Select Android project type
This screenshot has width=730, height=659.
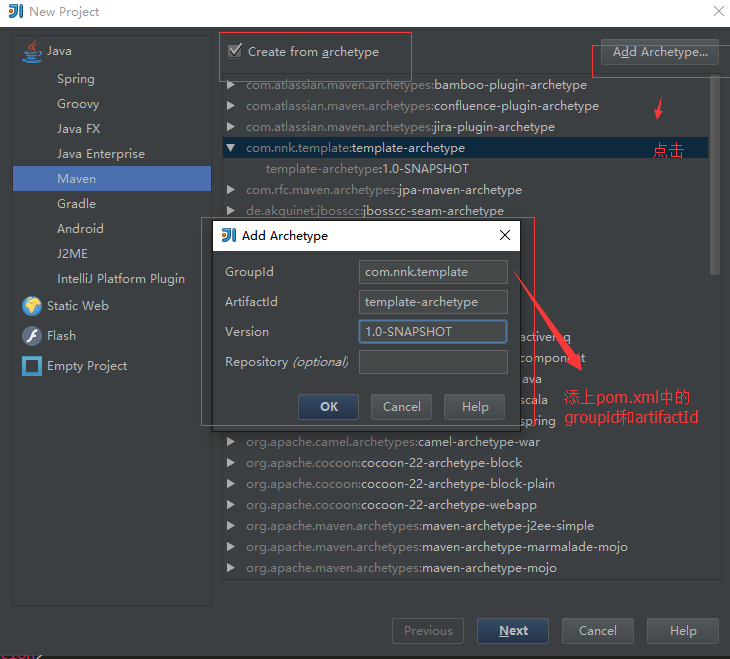click(x=80, y=229)
